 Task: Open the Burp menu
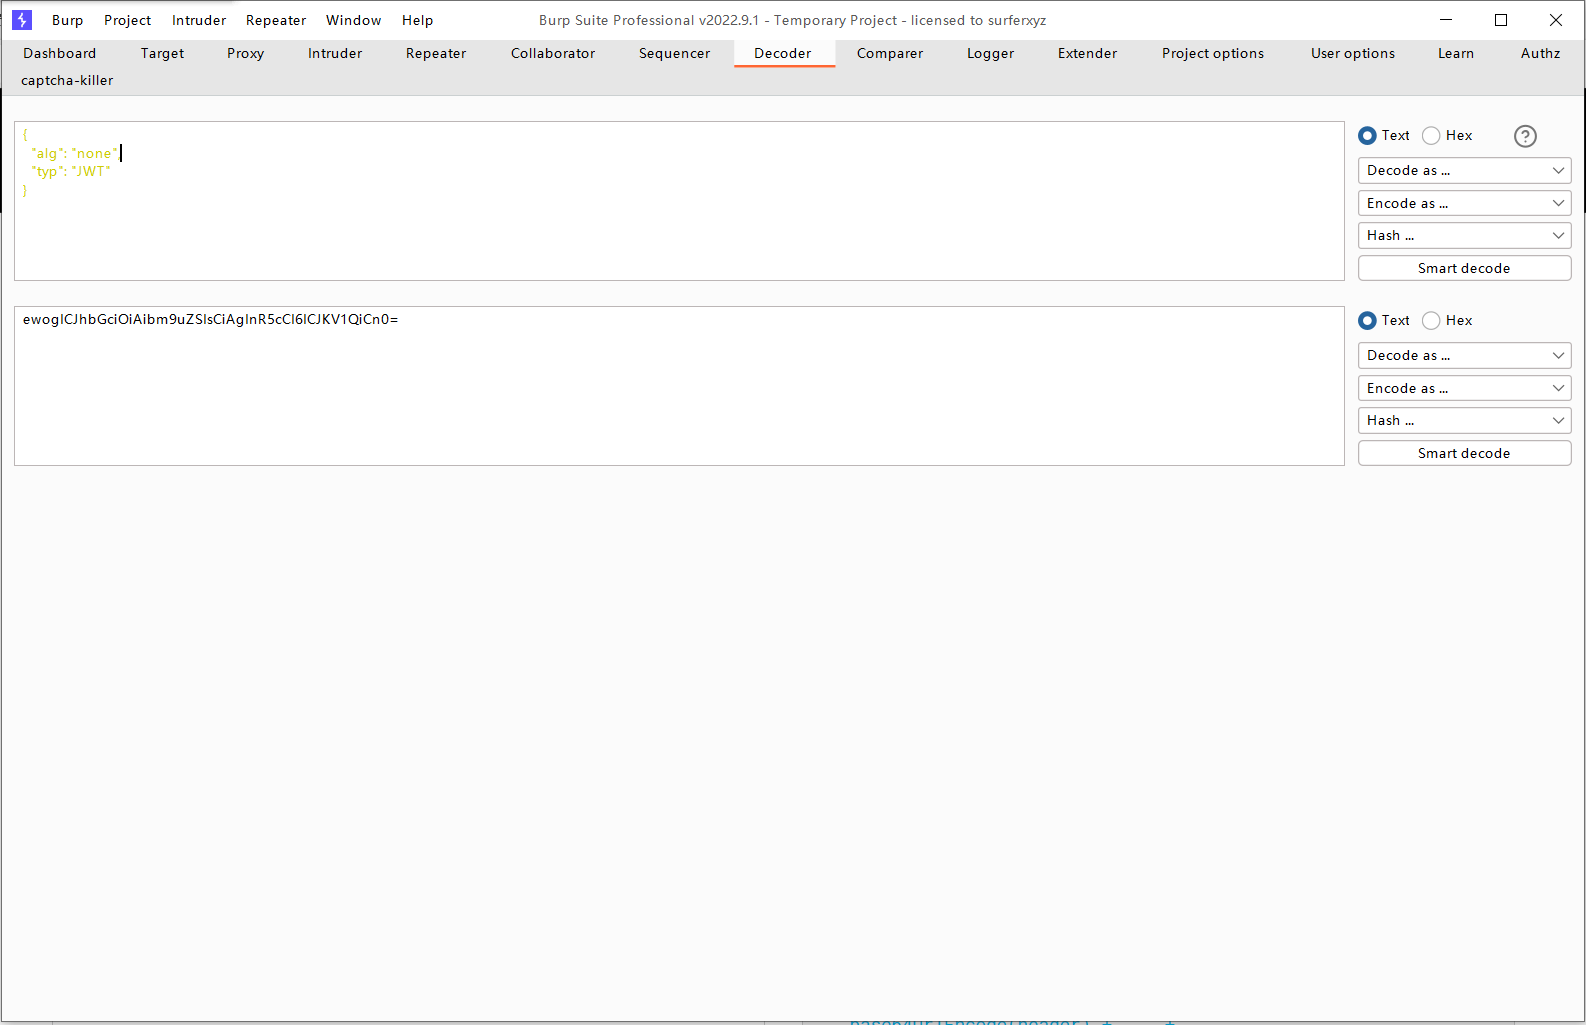tap(68, 20)
